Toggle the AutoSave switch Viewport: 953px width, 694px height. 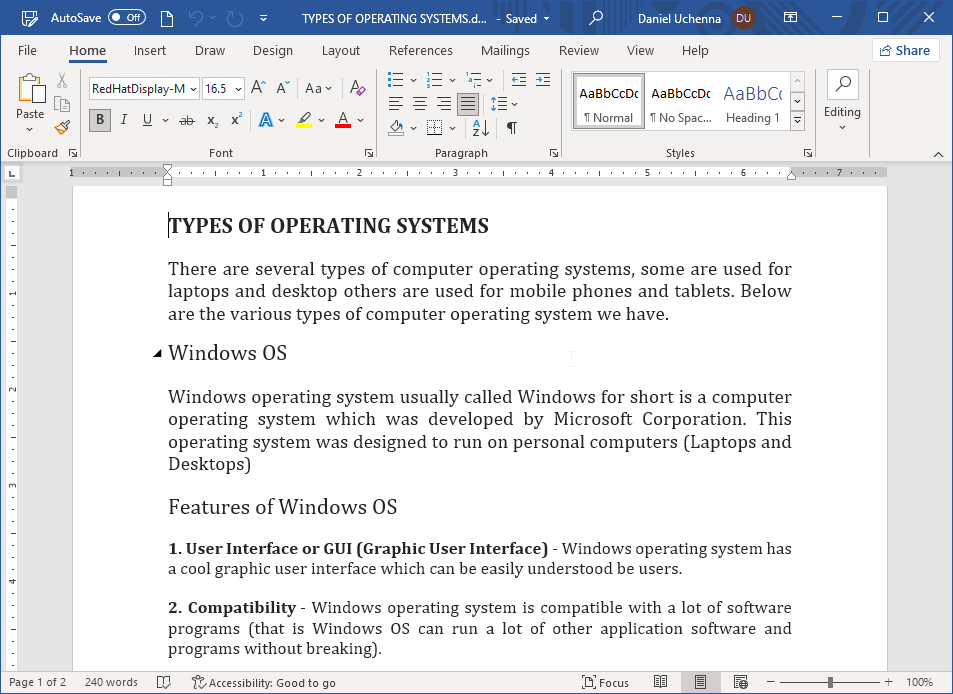(x=127, y=18)
